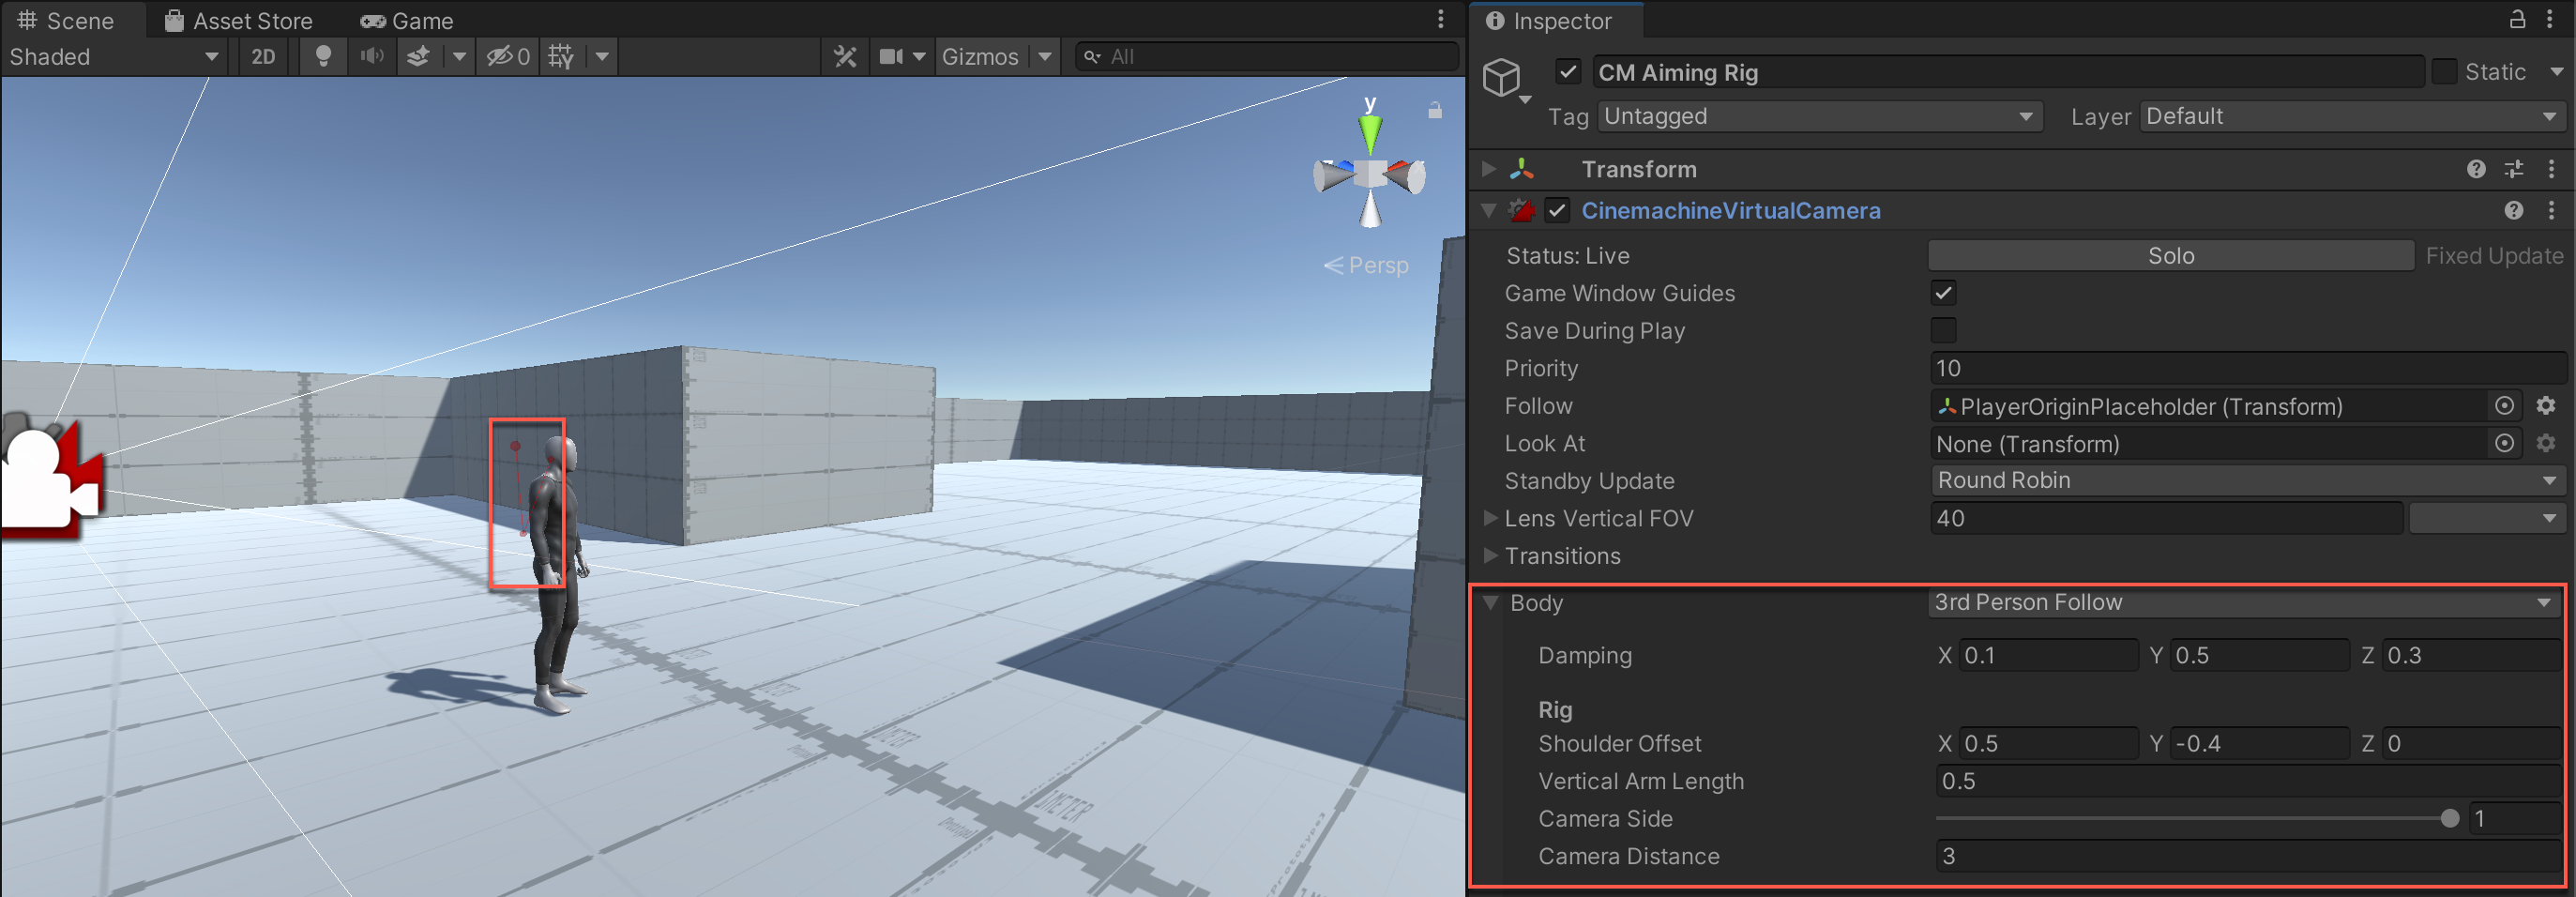The width and height of the screenshot is (2576, 897).
Task: Open the Body algorithm dropdown
Action: point(2242,603)
